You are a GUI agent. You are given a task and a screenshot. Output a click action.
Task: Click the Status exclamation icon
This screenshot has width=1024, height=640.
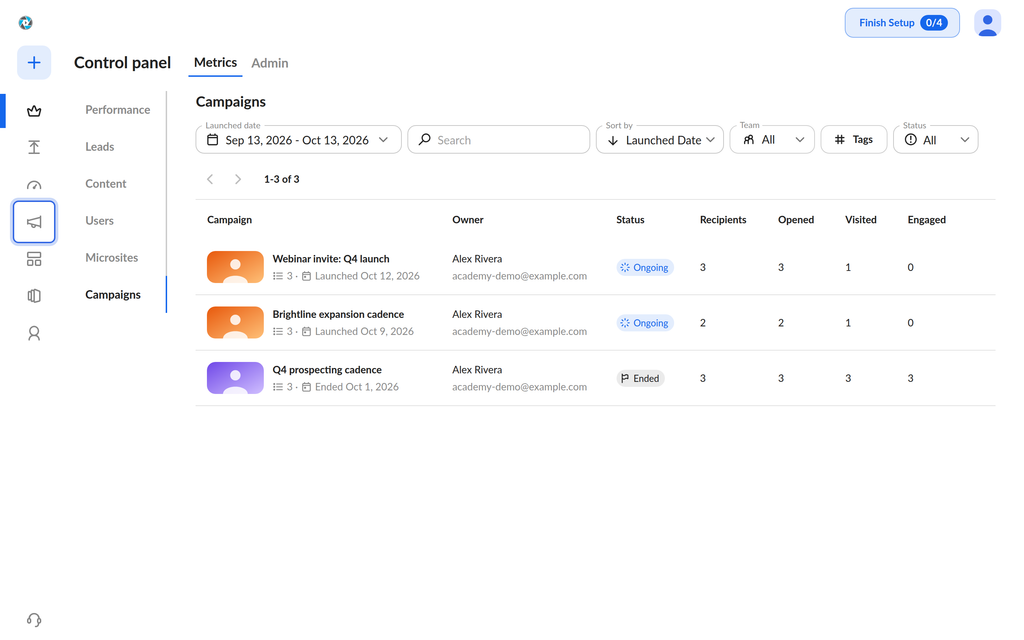[911, 140]
